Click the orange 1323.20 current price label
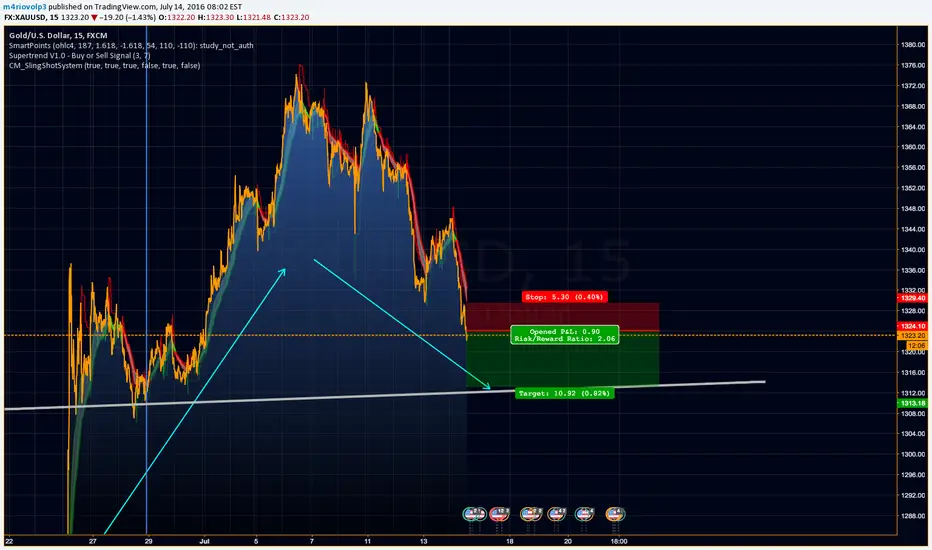 (x=912, y=336)
